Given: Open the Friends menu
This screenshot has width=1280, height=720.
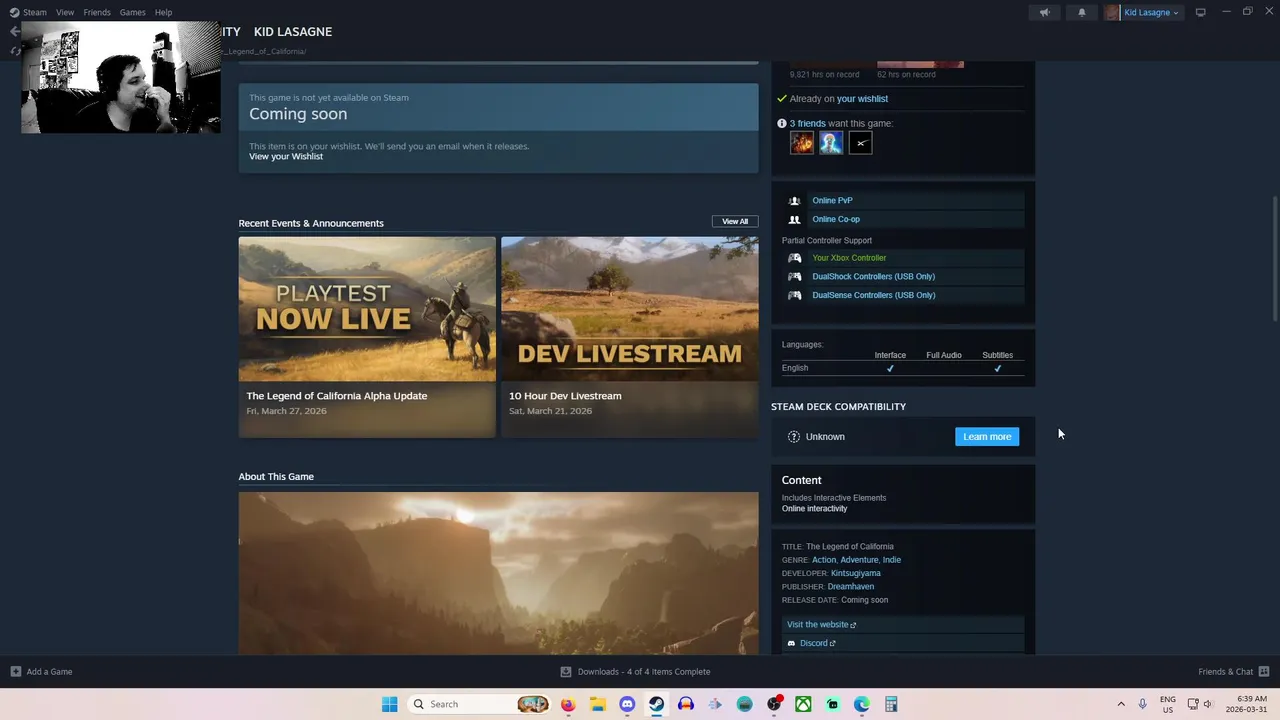Looking at the screenshot, I should click(97, 12).
